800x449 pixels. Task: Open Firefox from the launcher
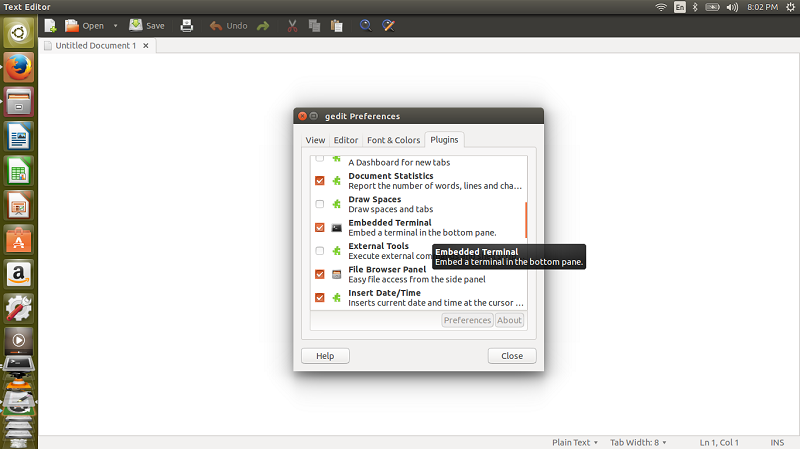tap(19, 67)
